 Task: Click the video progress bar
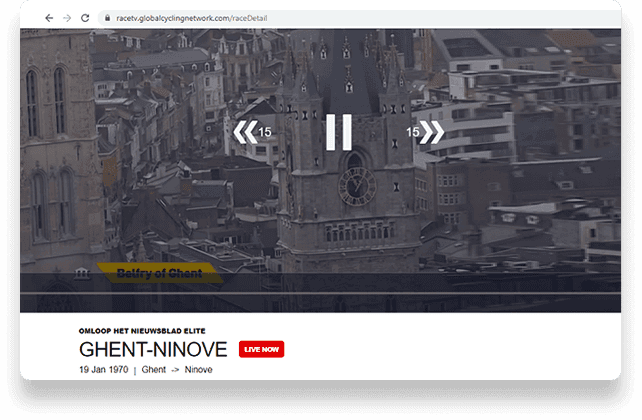pyautogui.click(x=320, y=293)
